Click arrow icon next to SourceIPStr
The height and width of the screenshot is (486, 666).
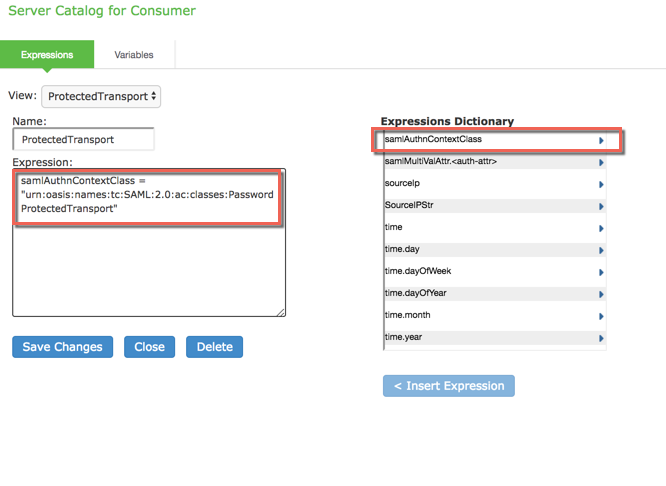601,207
